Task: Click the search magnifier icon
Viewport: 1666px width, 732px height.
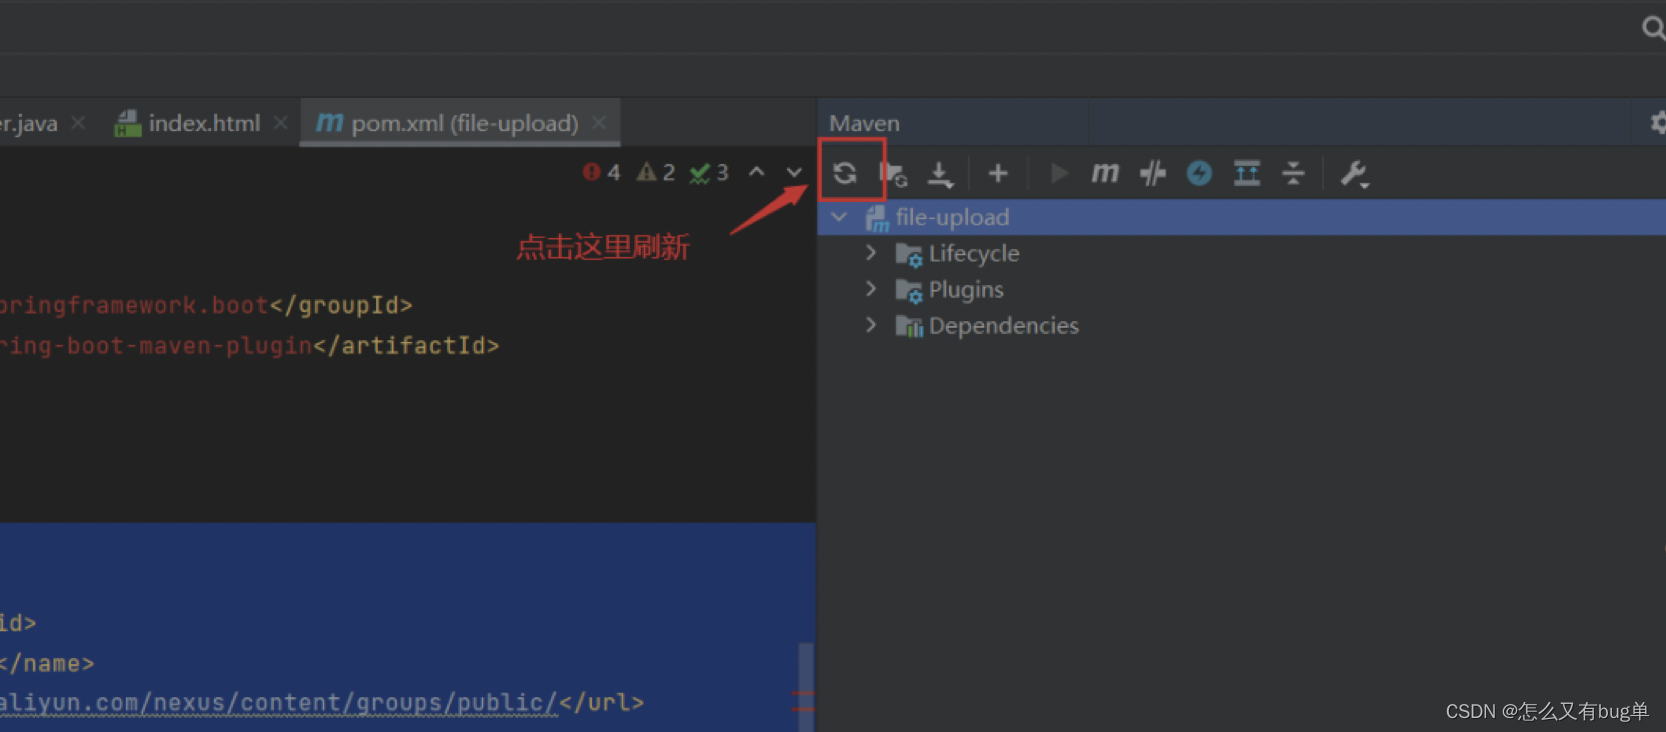Action: [1653, 28]
